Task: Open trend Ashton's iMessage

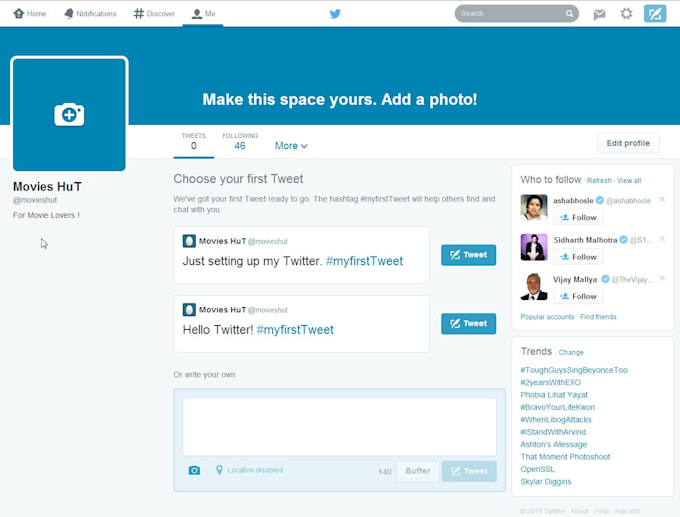Action: 553,444
